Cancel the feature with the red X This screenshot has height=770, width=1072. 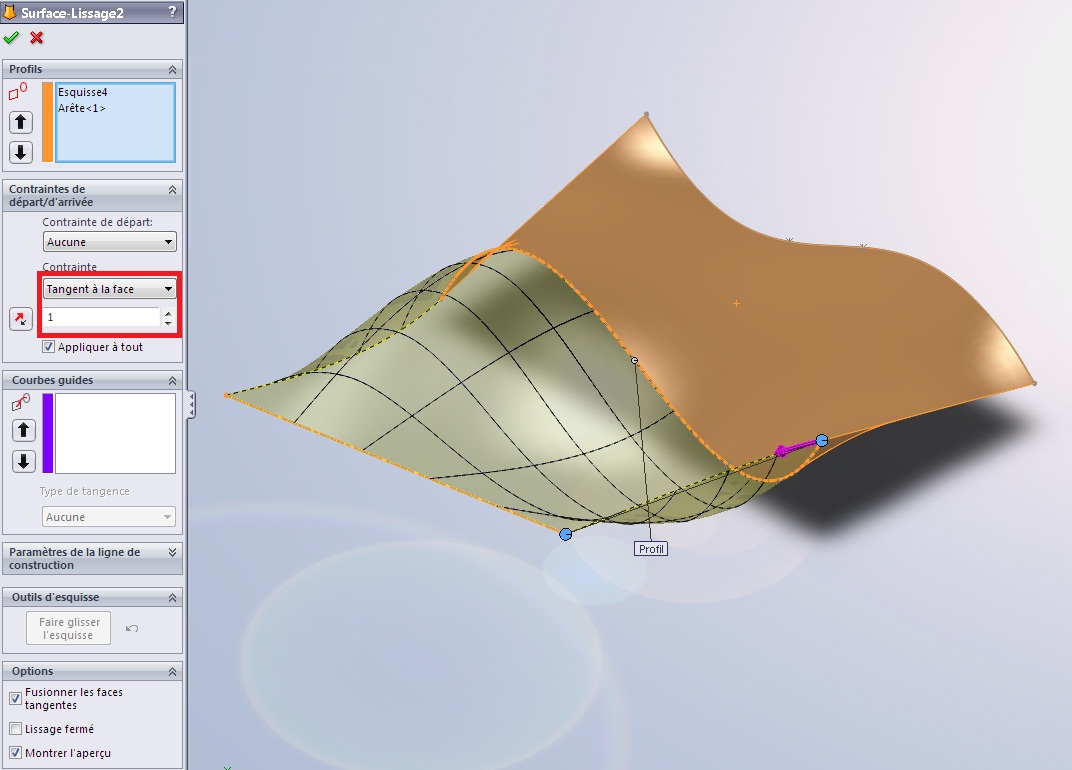point(37,38)
